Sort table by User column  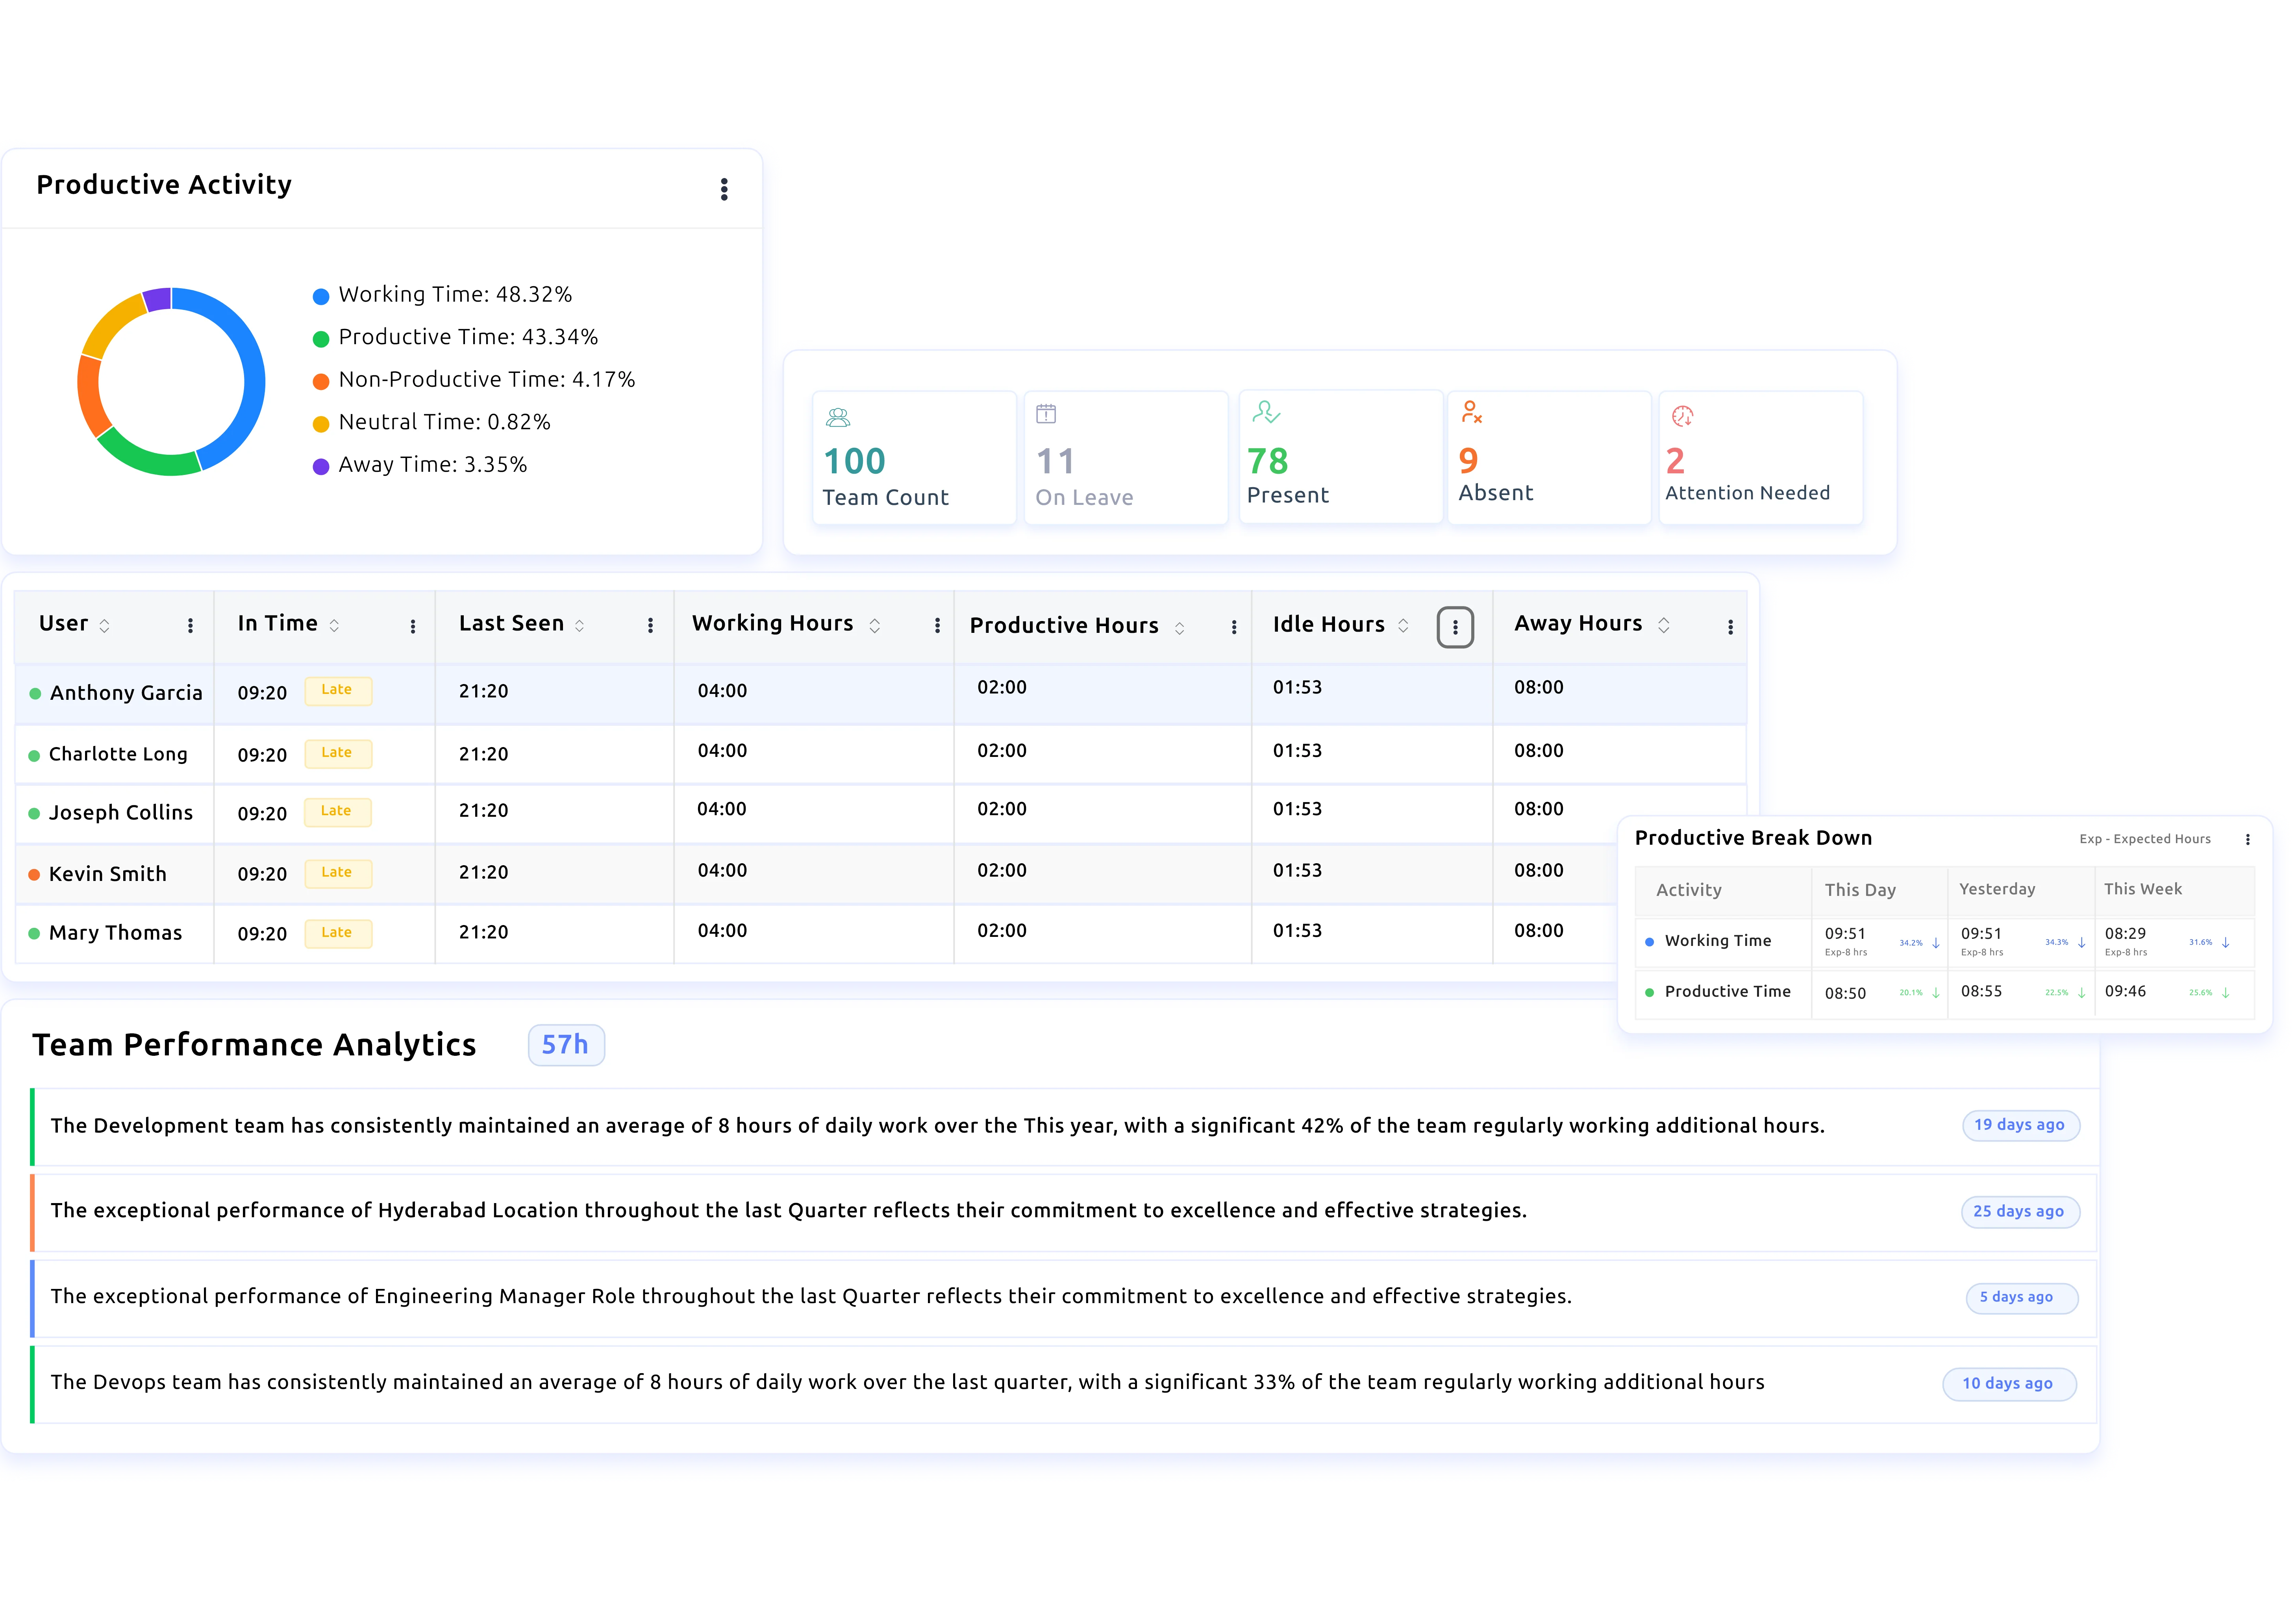(x=104, y=626)
